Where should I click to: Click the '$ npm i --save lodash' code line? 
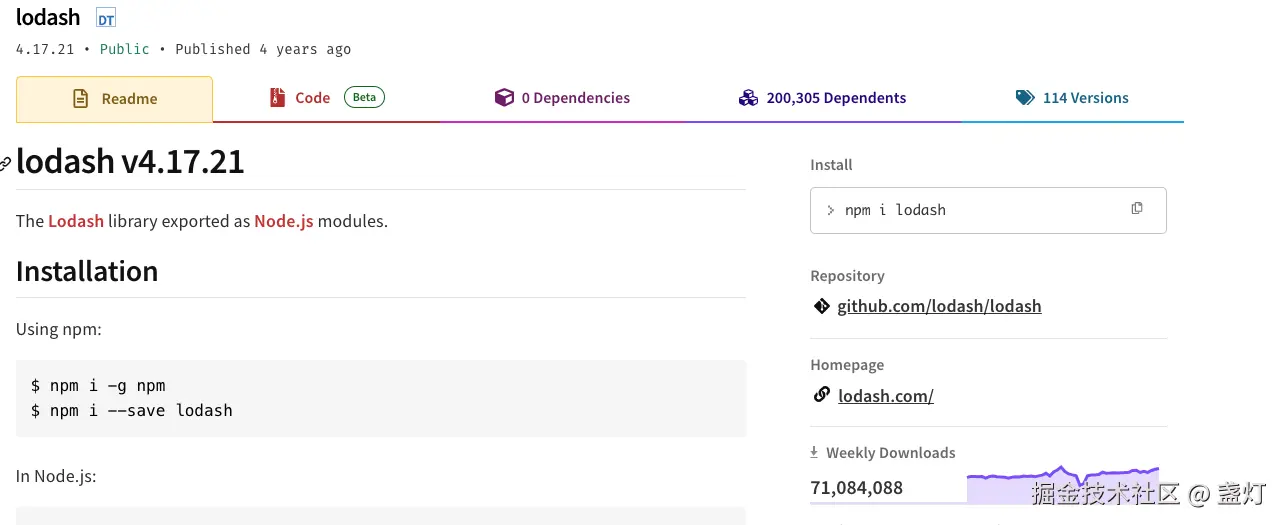click(132, 410)
